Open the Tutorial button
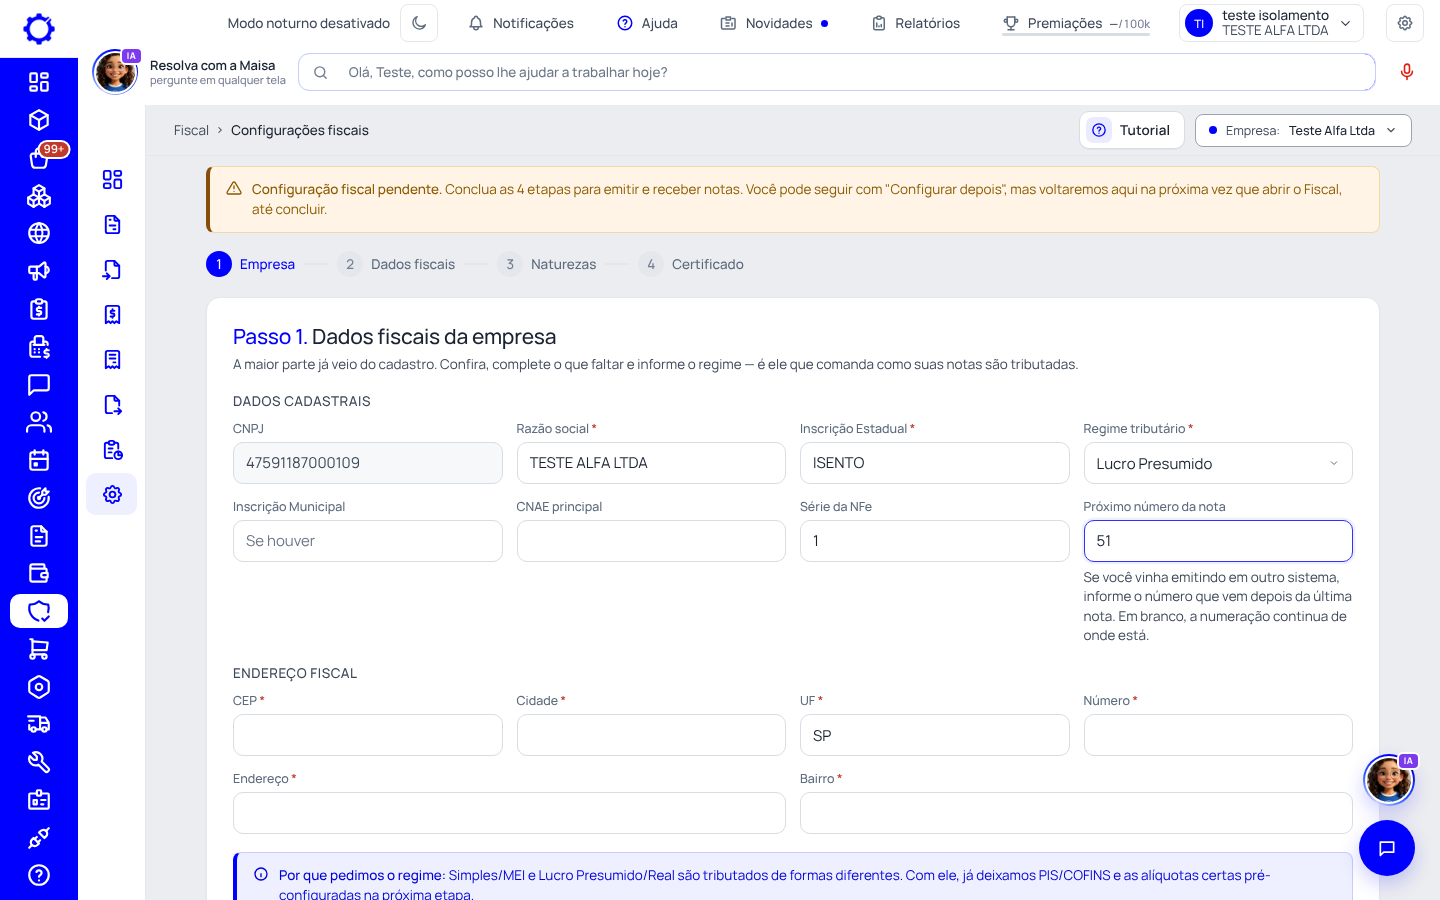This screenshot has width=1440, height=900. (1132, 130)
